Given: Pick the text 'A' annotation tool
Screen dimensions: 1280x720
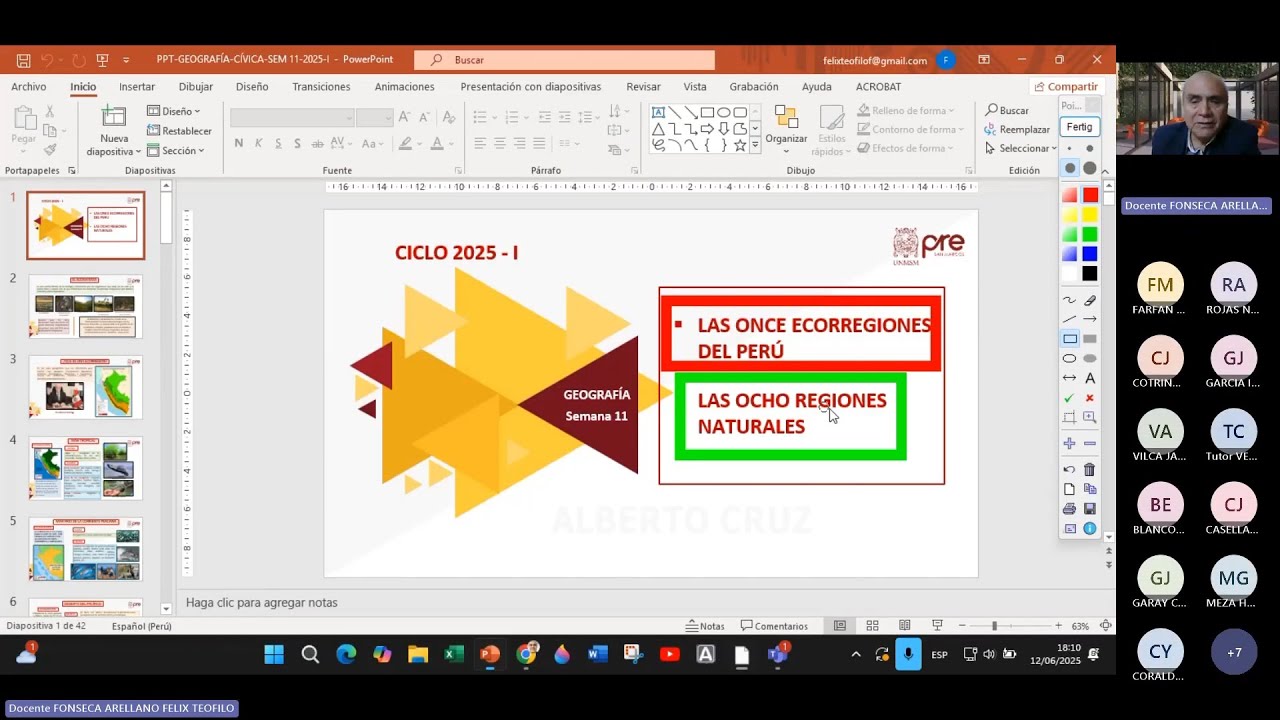Looking at the screenshot, I should pos(1090,378).
